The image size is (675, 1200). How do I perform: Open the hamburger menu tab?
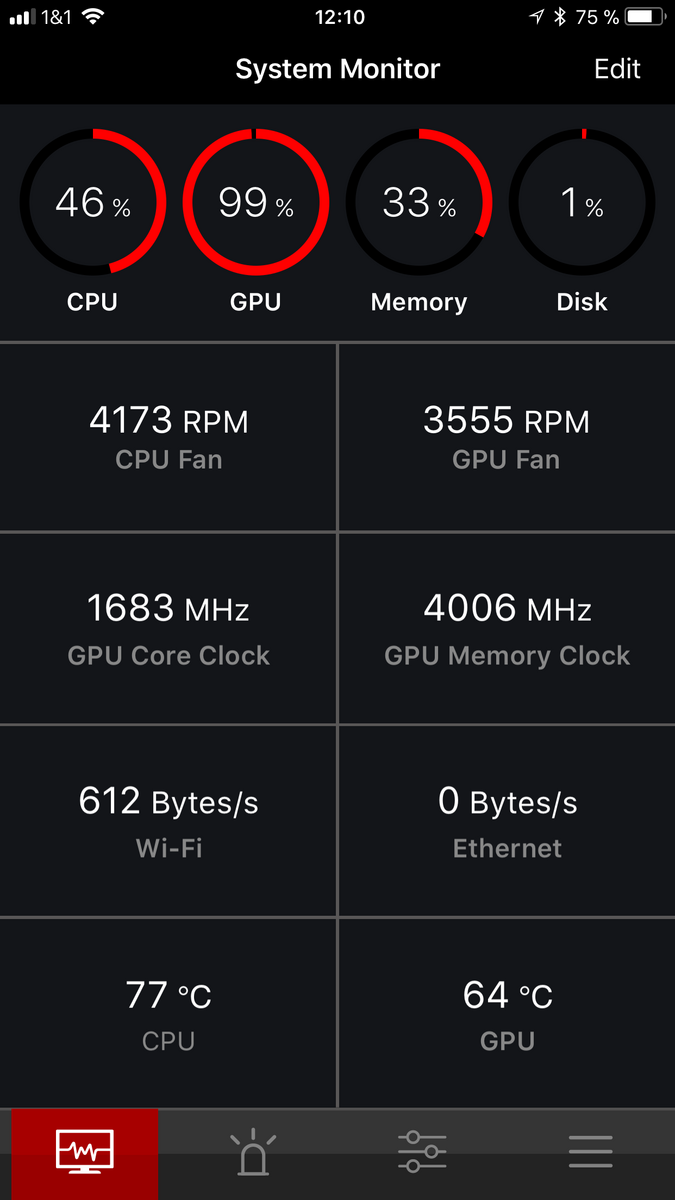[590, 1153]
